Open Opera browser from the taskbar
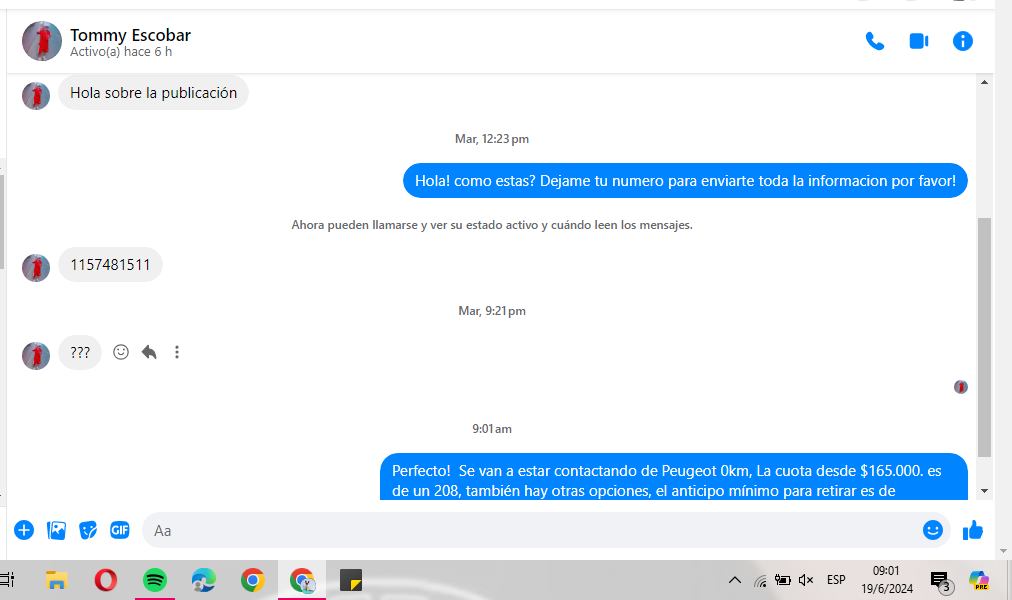 [106, 580]
